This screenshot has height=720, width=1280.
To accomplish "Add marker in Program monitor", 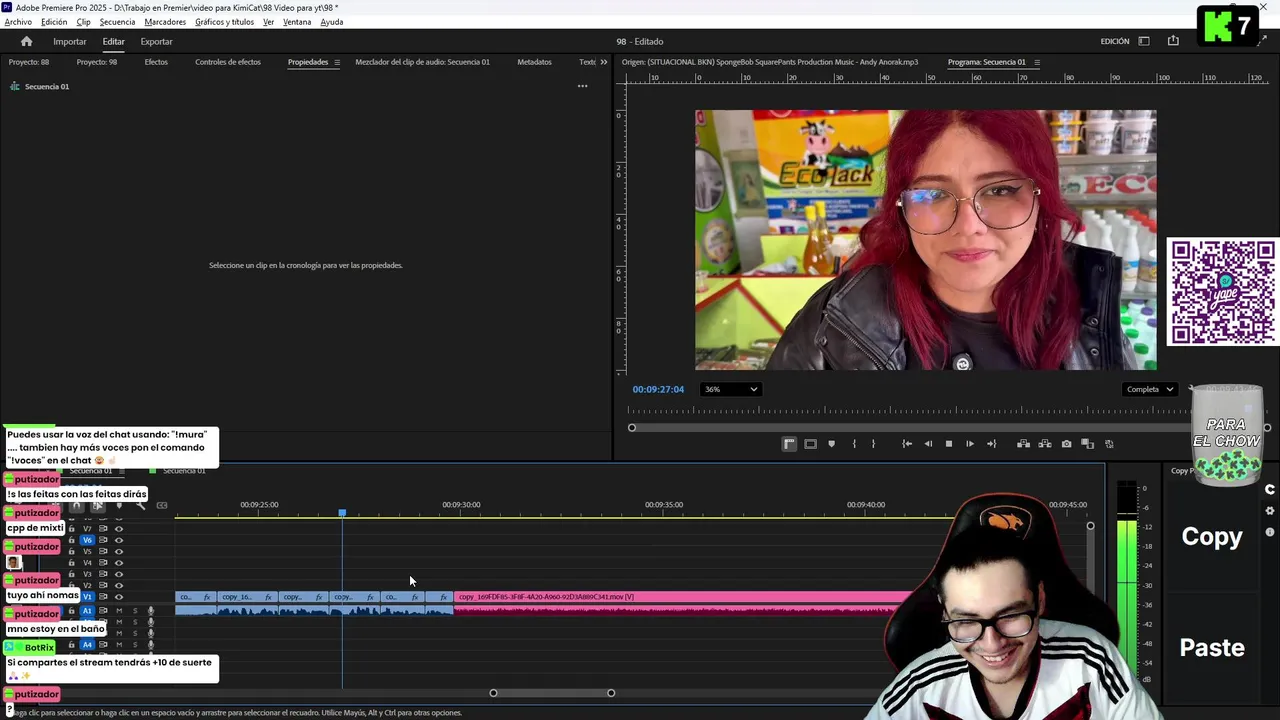I will [x=831, y=444].
